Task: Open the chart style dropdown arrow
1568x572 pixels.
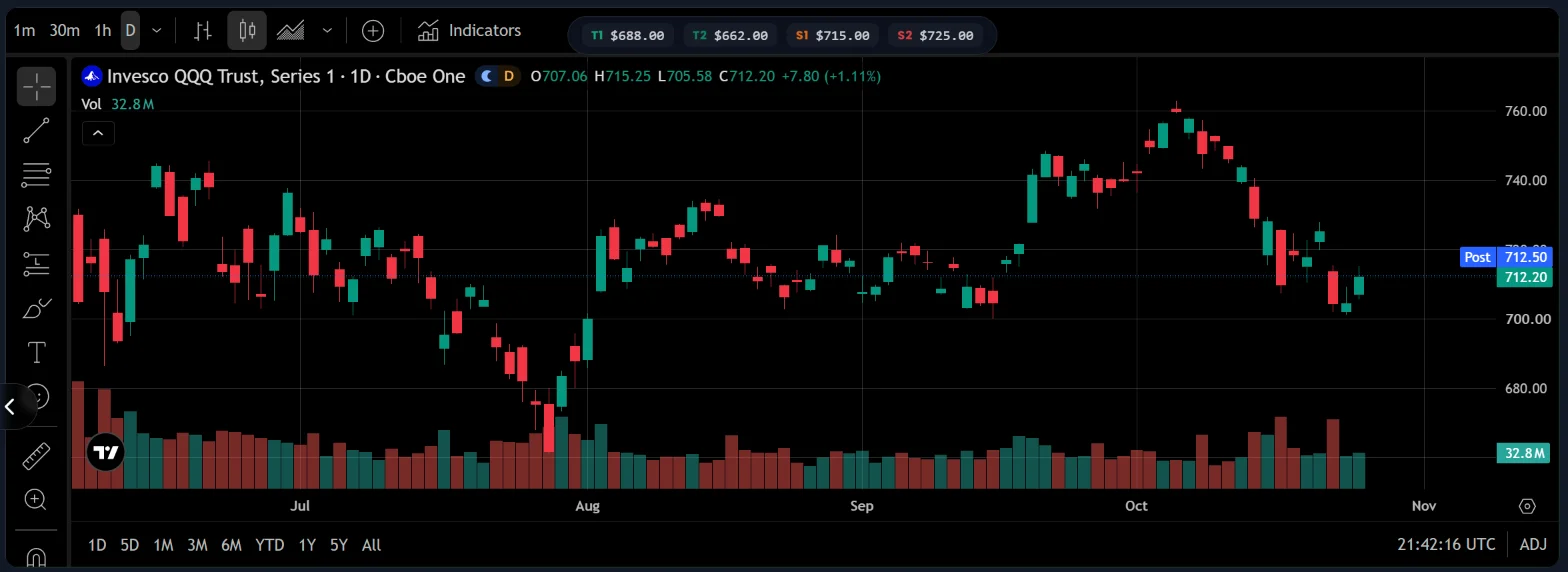Action: (327, 31)
